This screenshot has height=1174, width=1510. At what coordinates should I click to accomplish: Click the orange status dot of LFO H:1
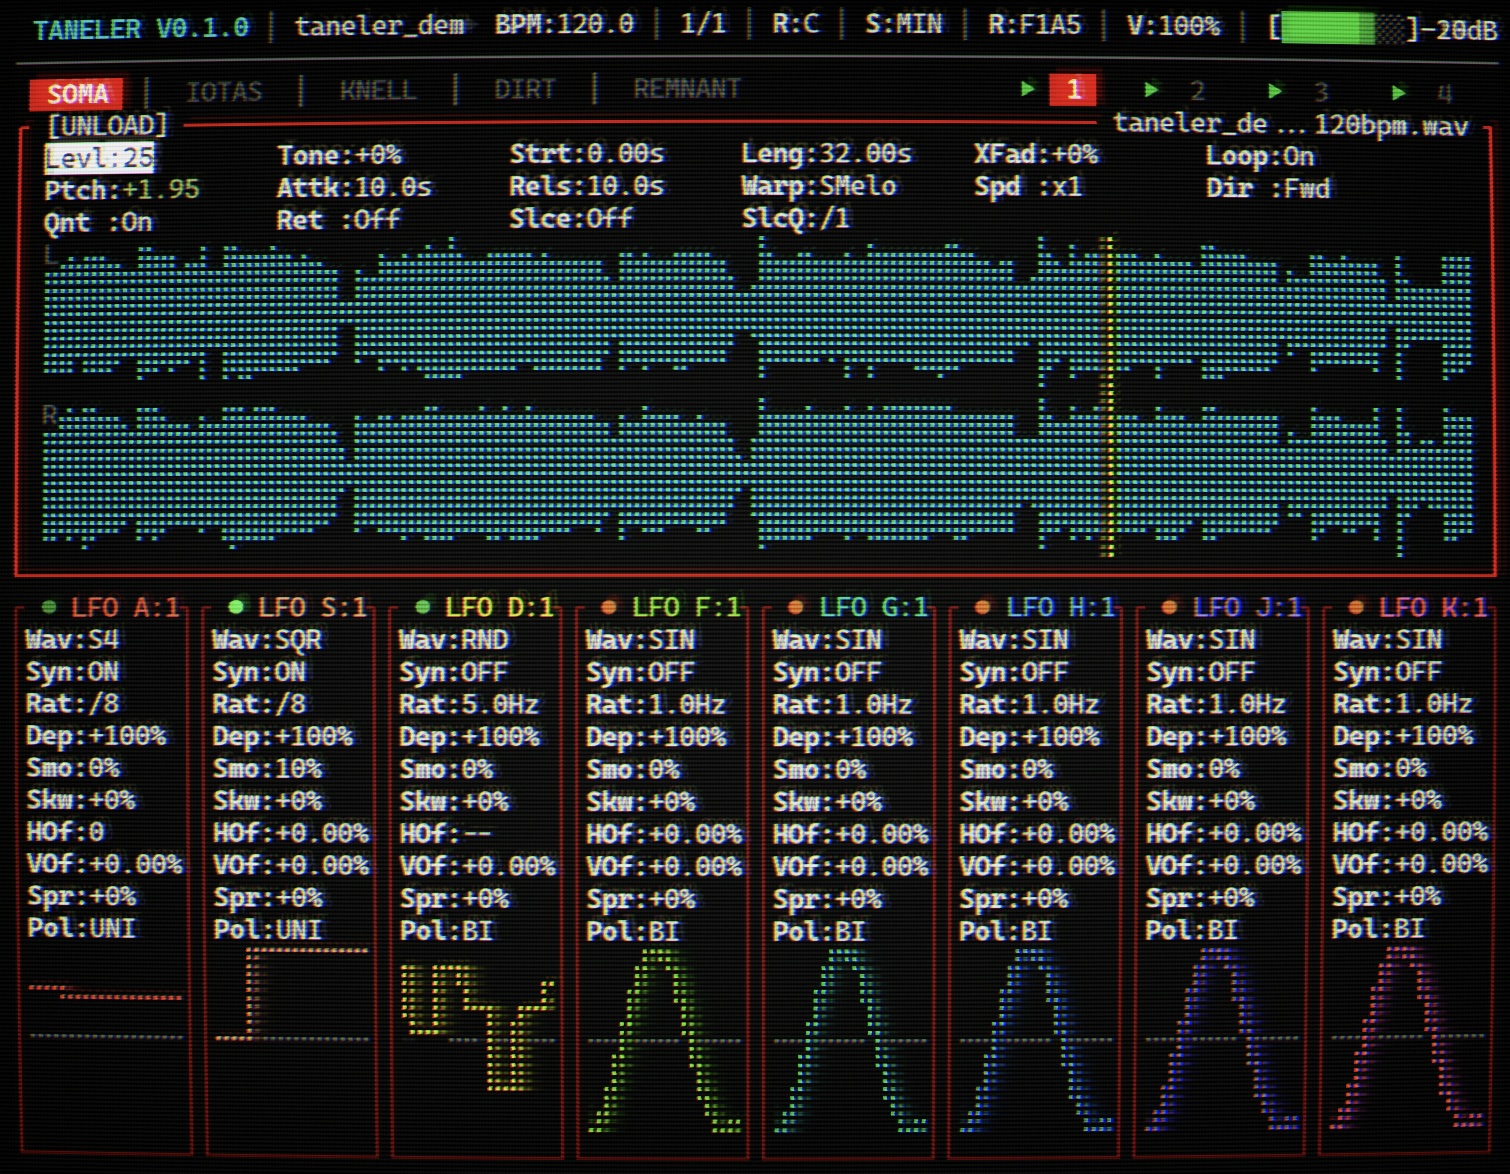tap(983, 607)
